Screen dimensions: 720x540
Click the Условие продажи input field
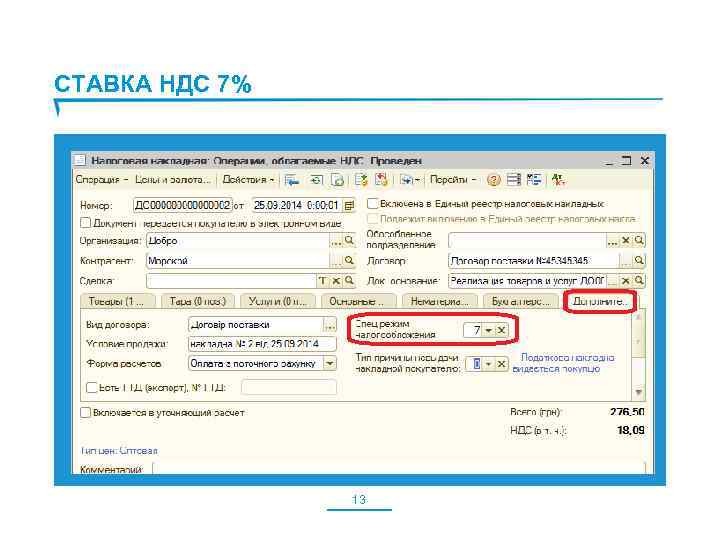click(x=262, y=344)
